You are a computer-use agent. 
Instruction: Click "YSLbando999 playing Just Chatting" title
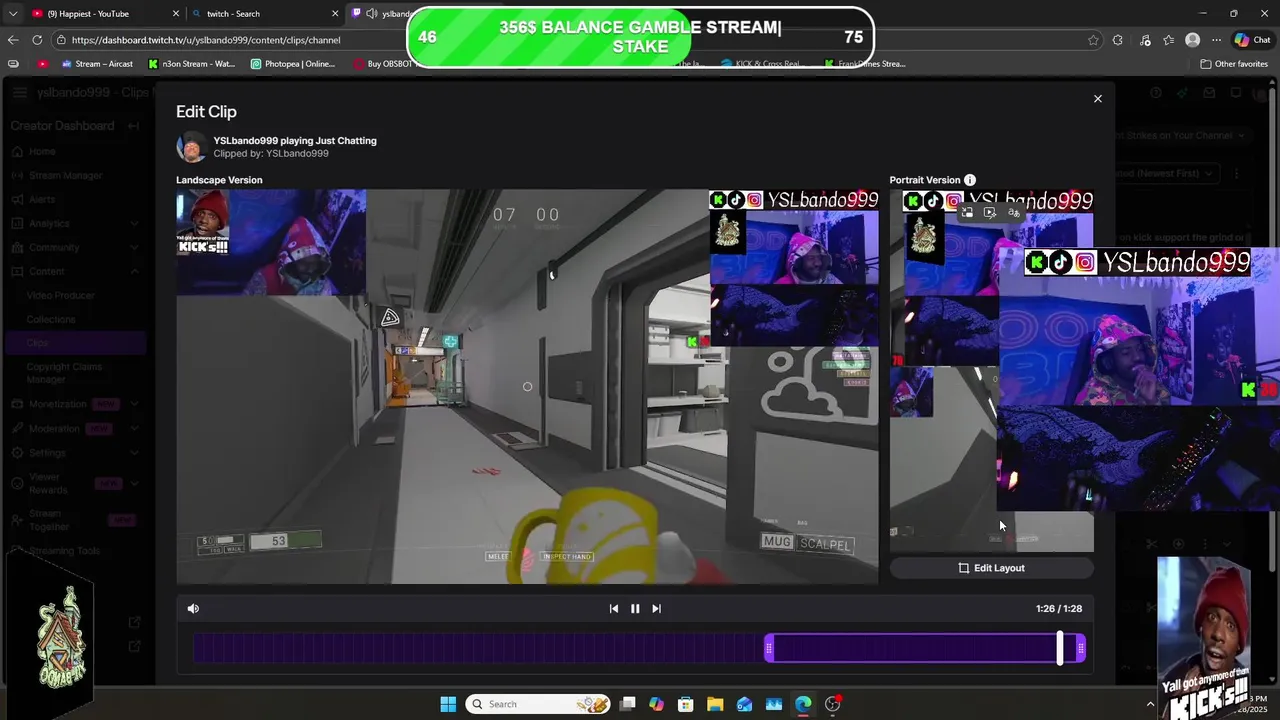click(x=295, y=141)
